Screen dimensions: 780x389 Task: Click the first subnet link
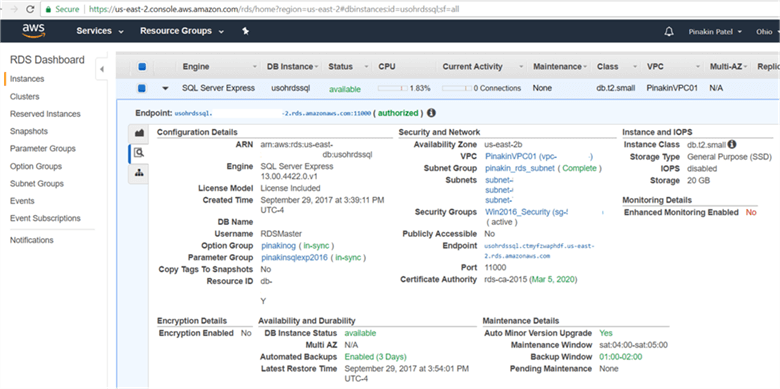(499, 181)
